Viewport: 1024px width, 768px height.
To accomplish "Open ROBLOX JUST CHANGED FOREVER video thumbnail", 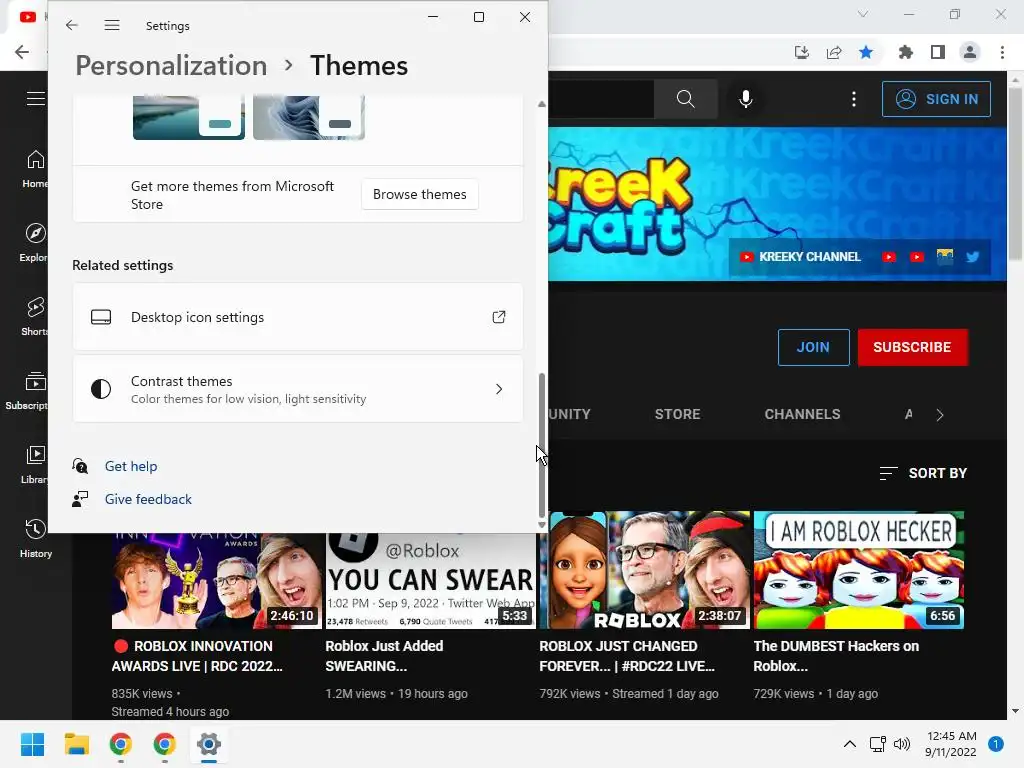I will click(x=645, y=570).
